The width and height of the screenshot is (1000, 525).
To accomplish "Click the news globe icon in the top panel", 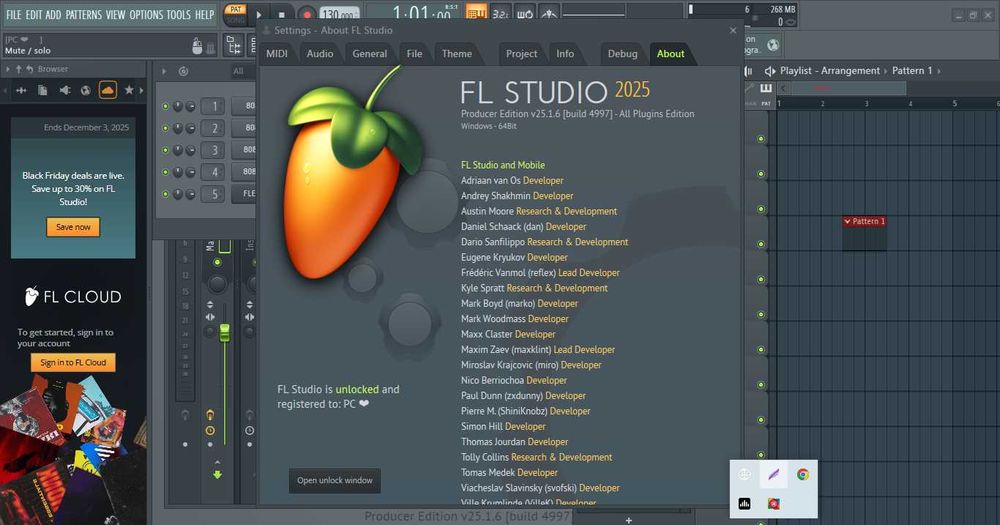I will point(773,45).
